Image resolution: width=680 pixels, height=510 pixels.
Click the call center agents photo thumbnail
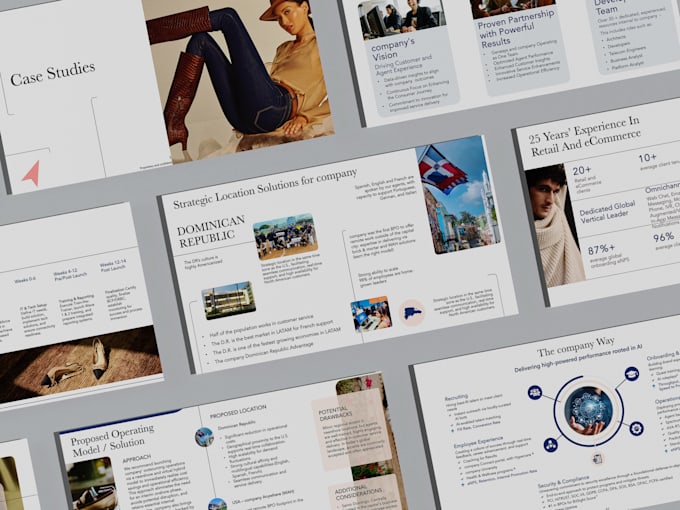(x=371, y=314)
